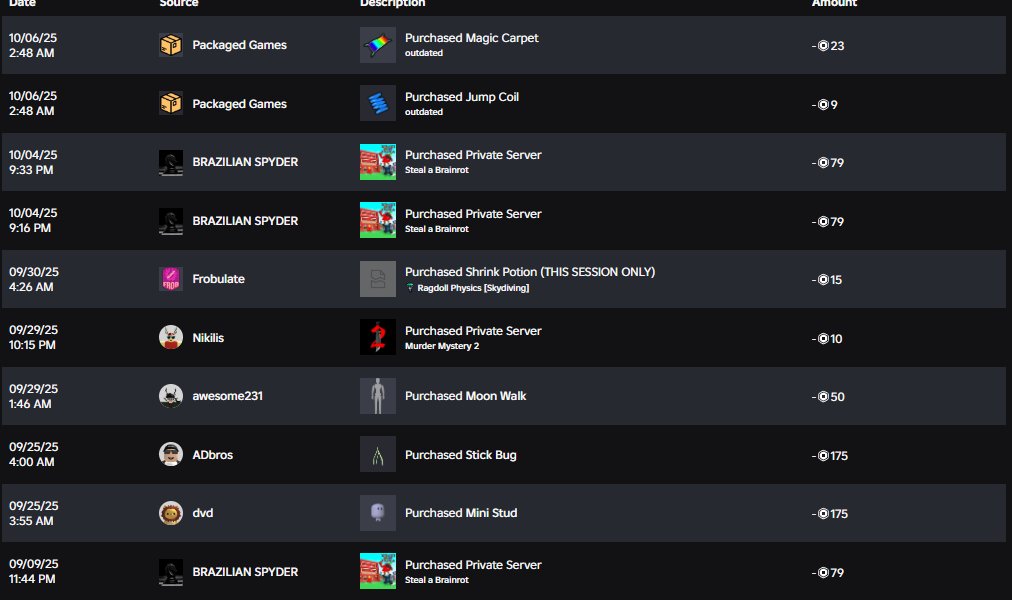Click Robux icon in Mini Stud row
The image size is (1012, 600).
click(x=823, y=514)
